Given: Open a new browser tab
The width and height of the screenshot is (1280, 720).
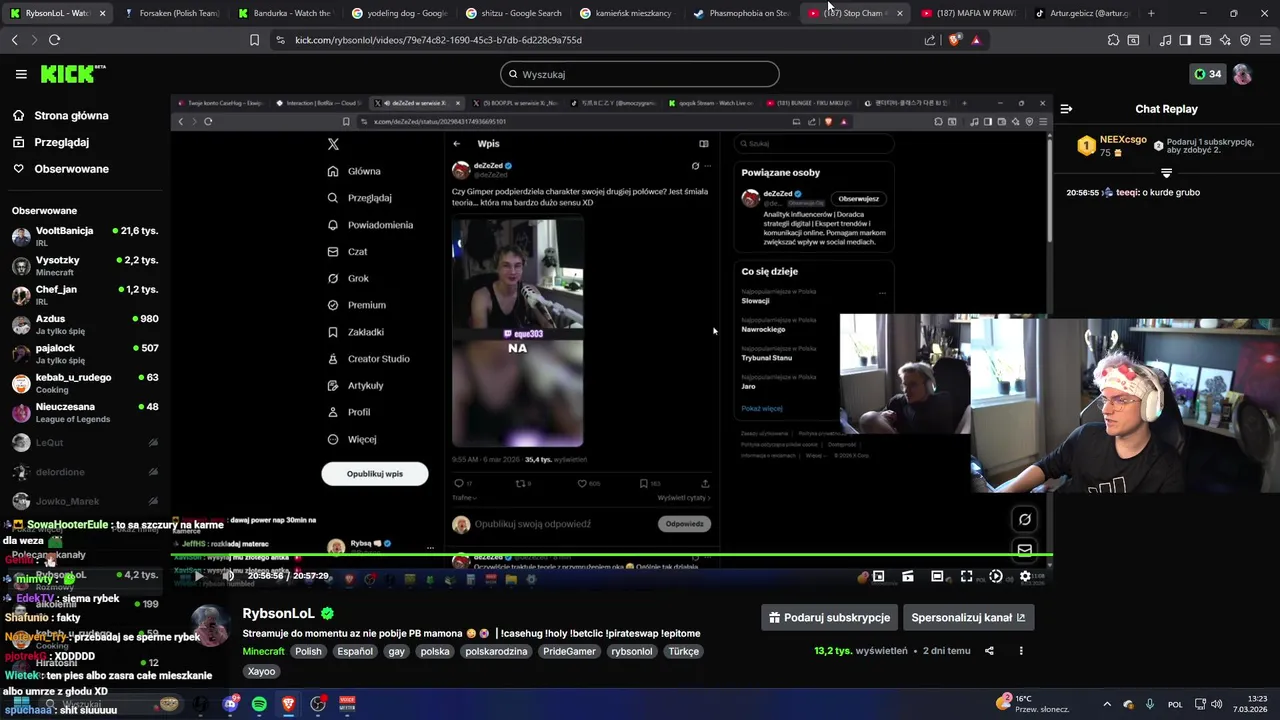Looking at the screenshot, I should tap(1151, 13).
